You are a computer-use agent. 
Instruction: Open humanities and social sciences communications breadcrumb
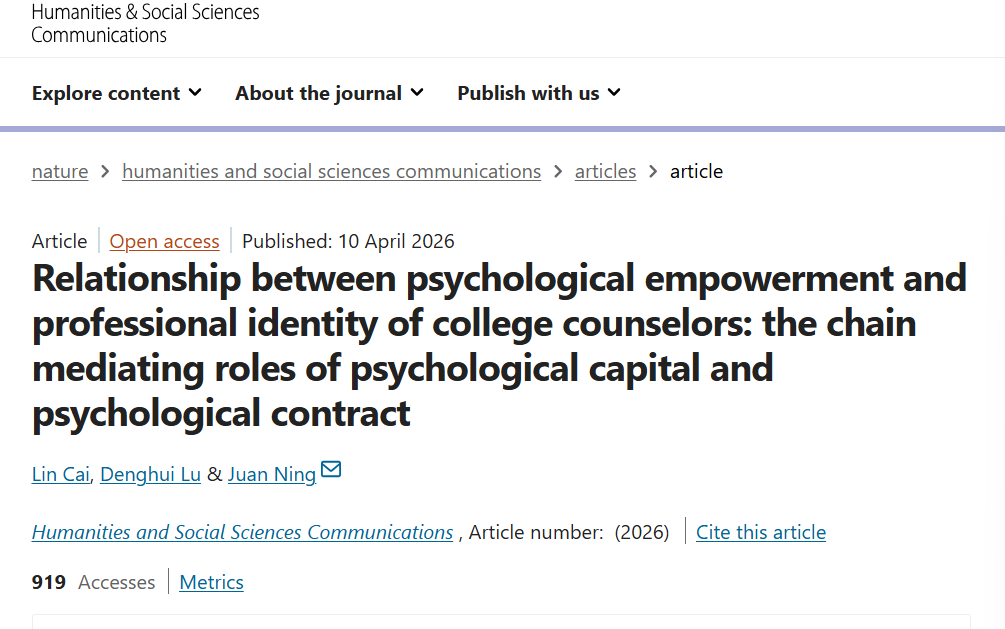click(331, 171)
